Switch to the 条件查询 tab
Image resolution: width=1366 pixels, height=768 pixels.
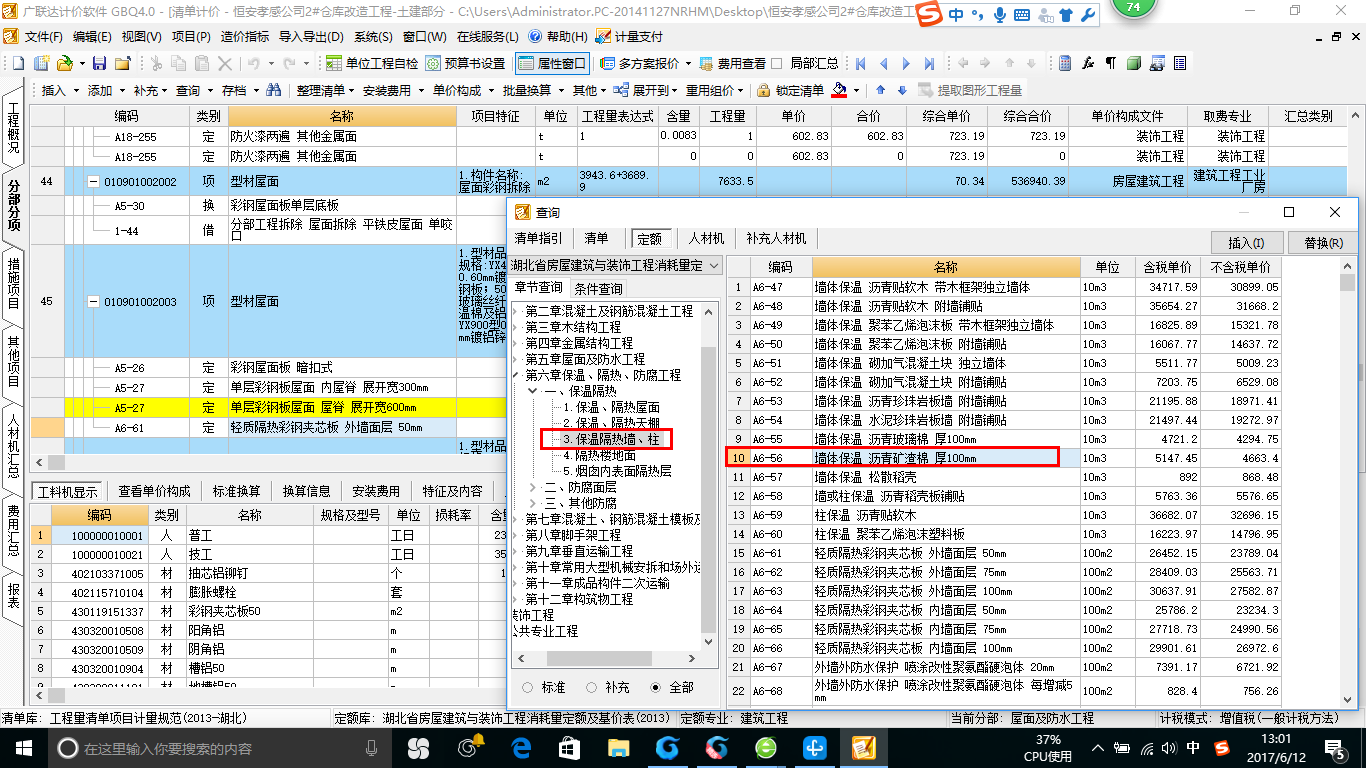(598, 288)
